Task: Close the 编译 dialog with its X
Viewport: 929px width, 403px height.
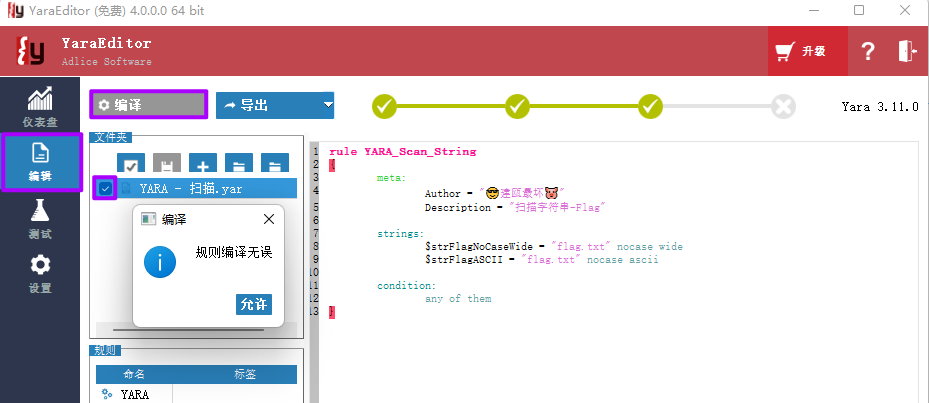Action: click(268, 219)
